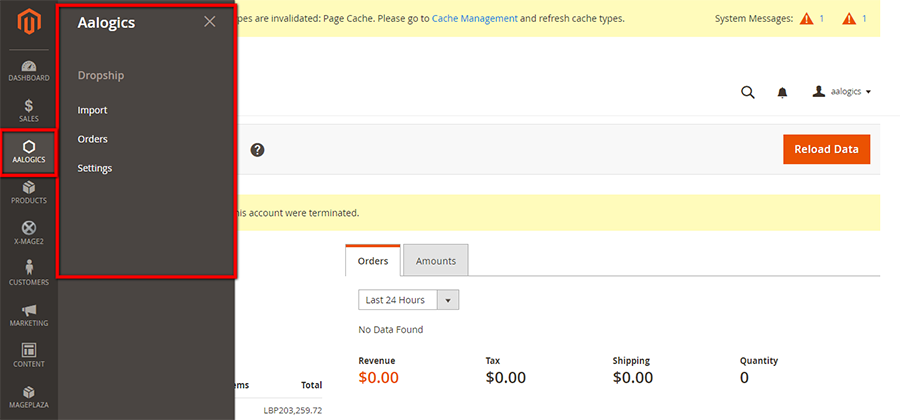
Task: Choose Settings in the Dropship submenu
Action: pyautogui.click(x=95, y=169)
